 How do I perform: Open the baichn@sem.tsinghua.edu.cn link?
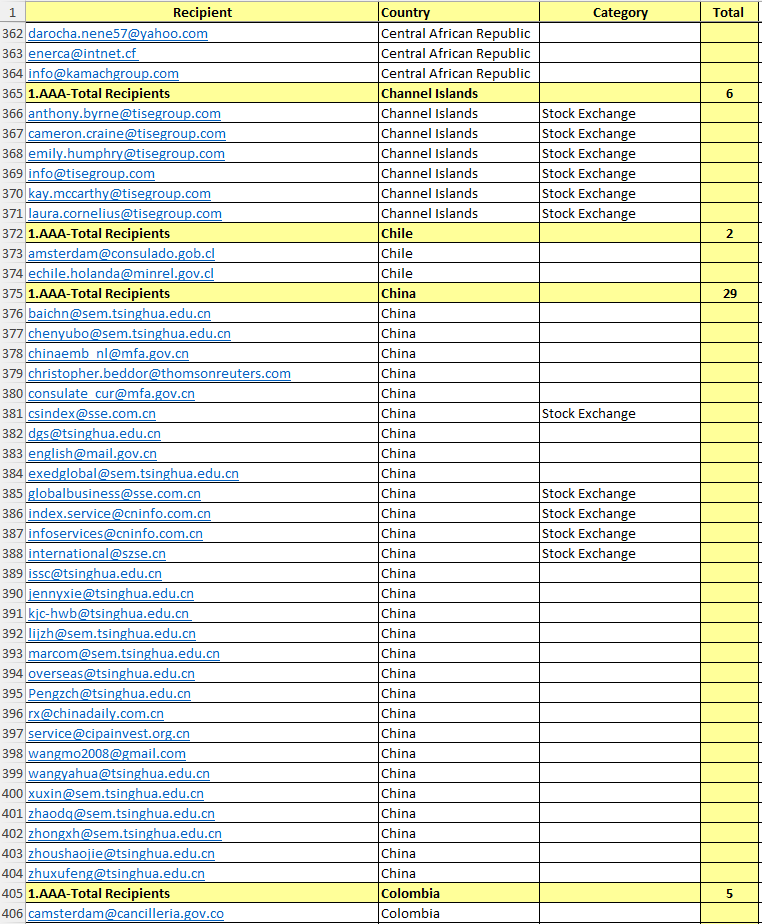(119, 314)
